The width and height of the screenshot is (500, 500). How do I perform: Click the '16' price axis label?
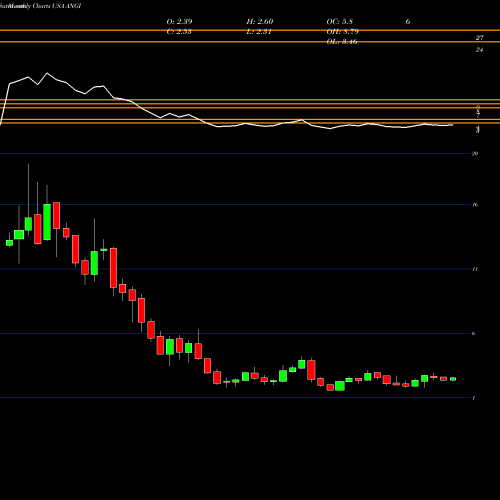[475, 205]
